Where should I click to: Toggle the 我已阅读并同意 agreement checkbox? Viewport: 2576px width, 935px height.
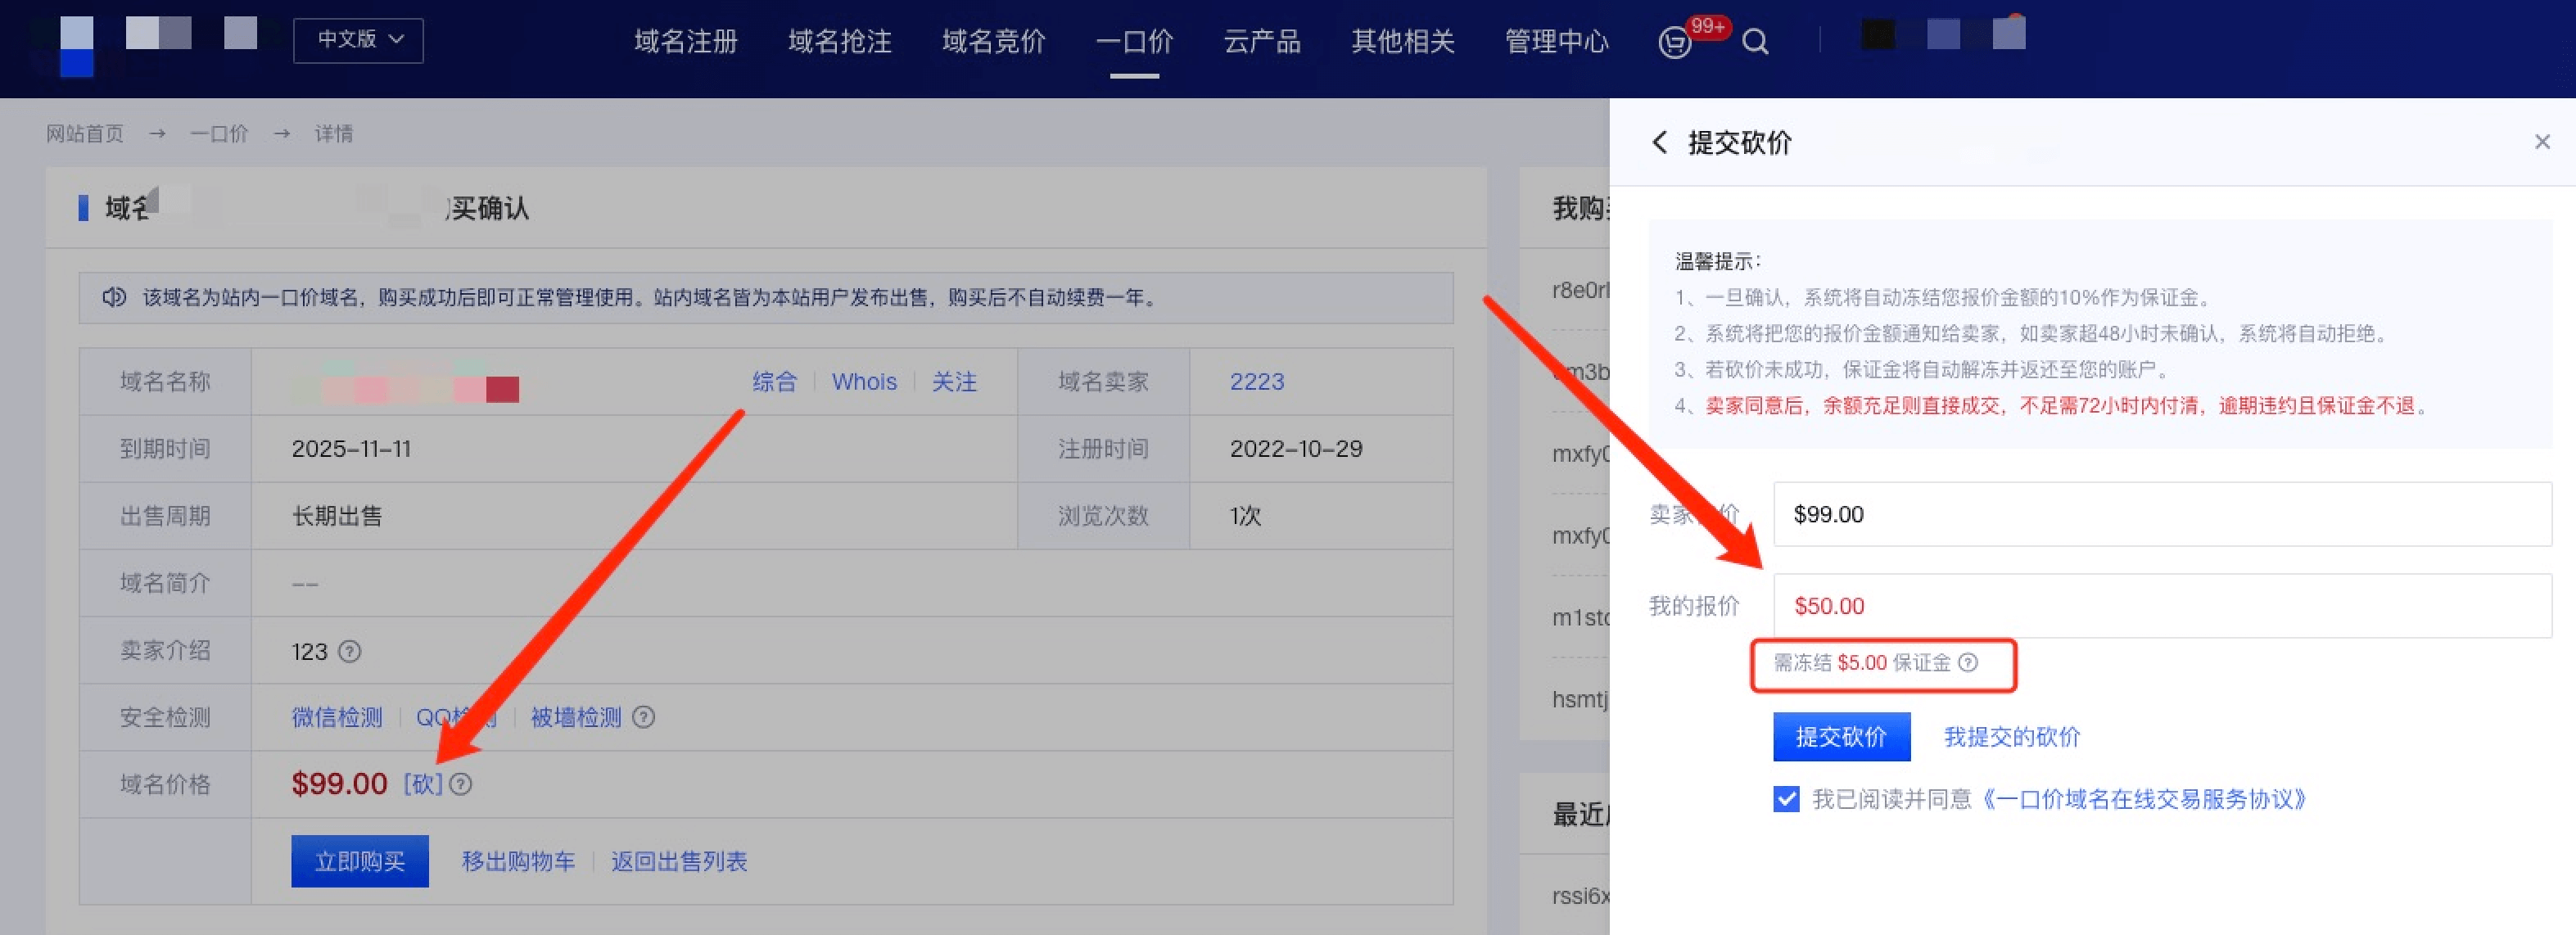click(1786, 799)
